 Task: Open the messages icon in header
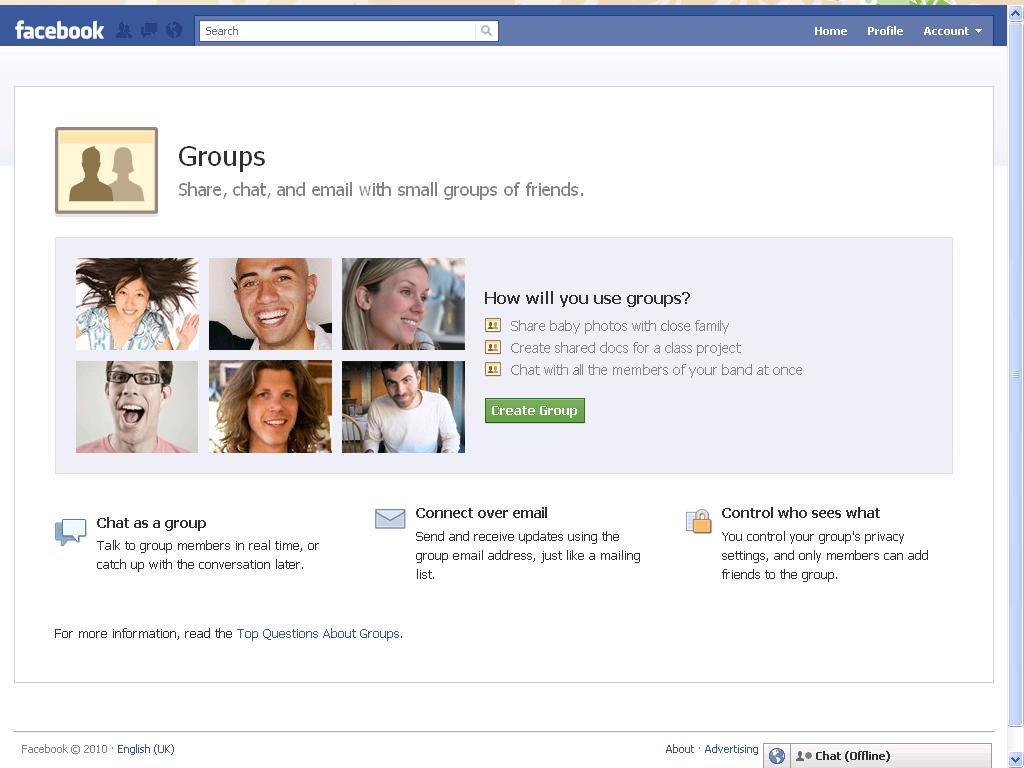[x=149, y=30]
